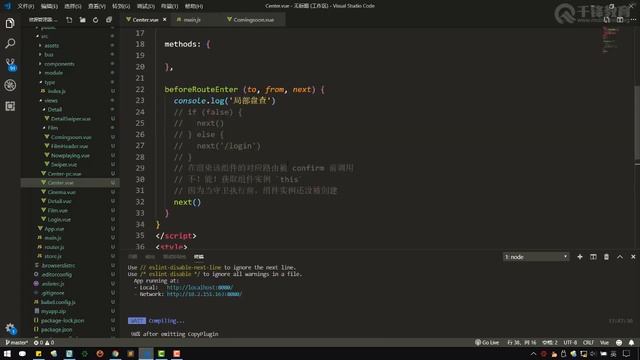This screenshot has height=360, width=640.
Task: Click the New Folder icon in Explorer
Action: (82, 20)
